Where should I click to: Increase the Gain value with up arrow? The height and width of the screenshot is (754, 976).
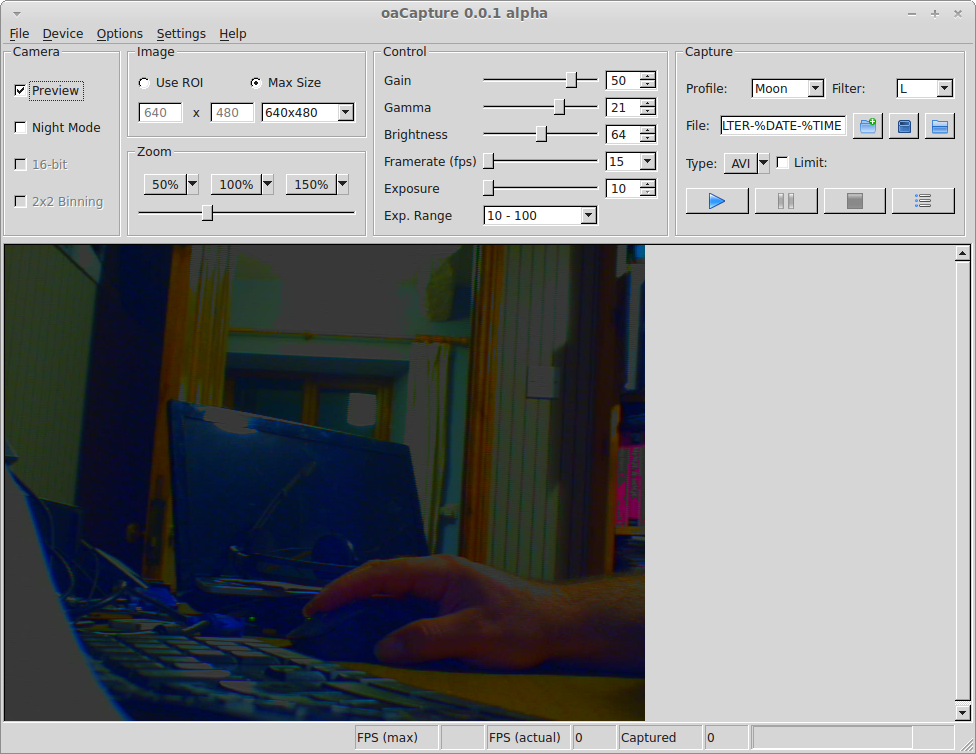[x=648, y=76]
